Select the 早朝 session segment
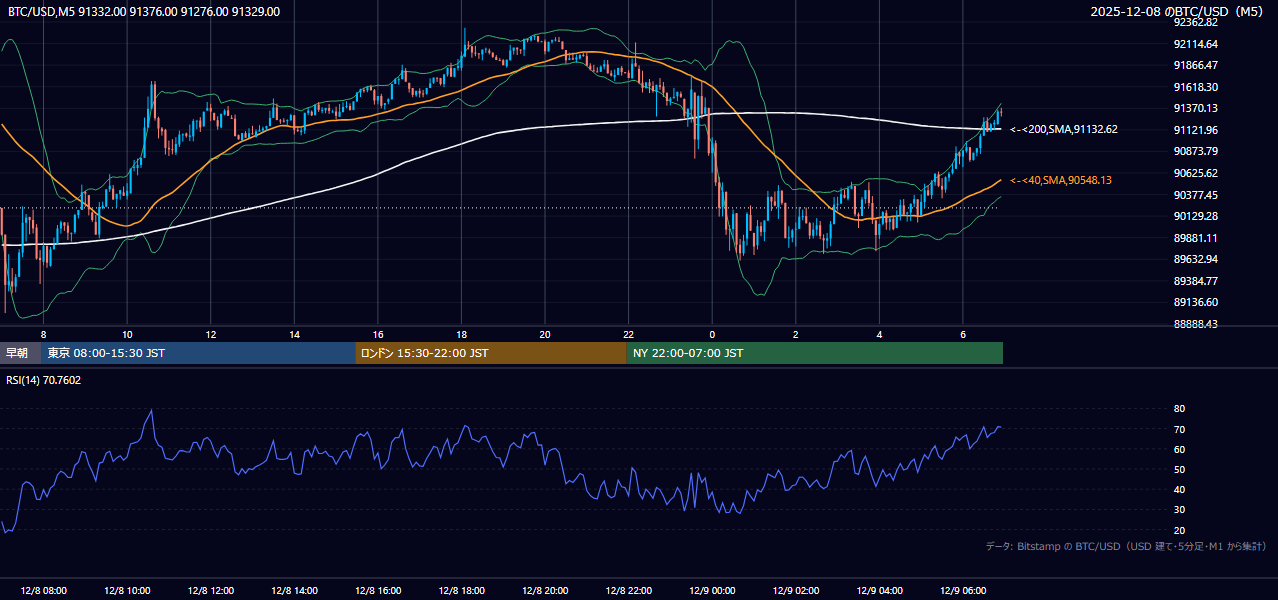The width and height of the screenshot is (1278, 600). (21, 353)
